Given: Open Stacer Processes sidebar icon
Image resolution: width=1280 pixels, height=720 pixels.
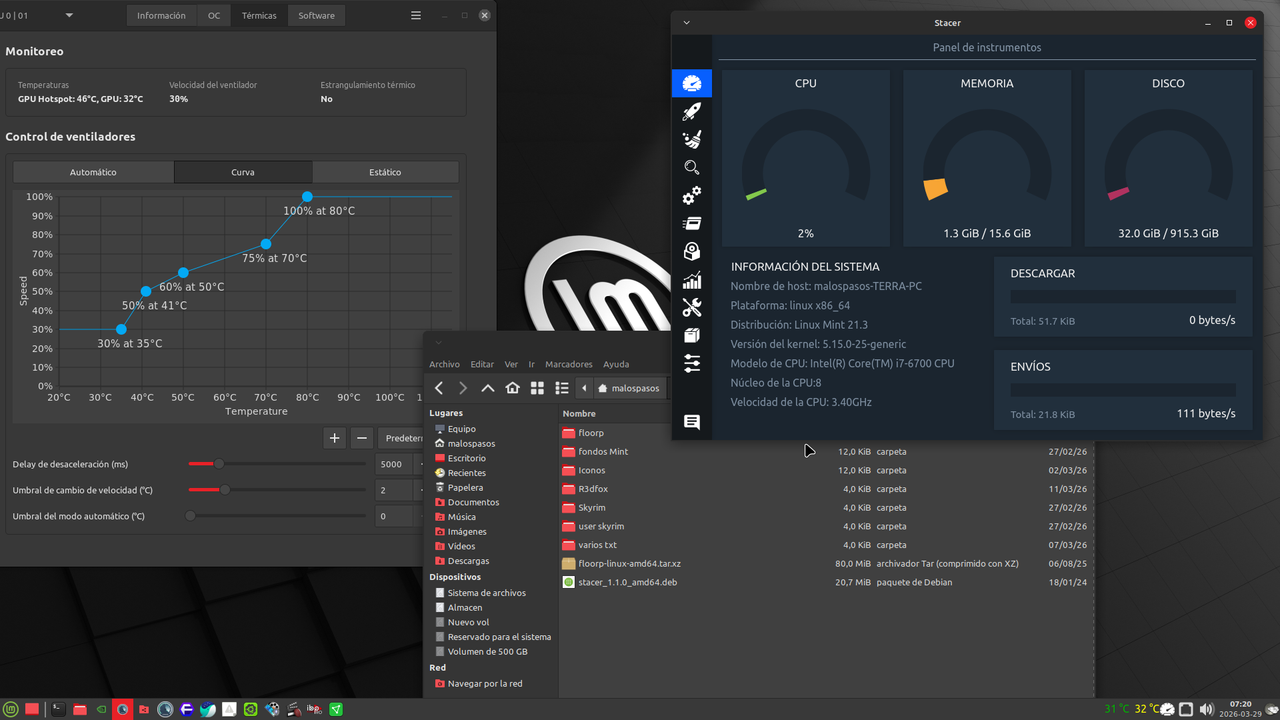Looking at the screenshot, I should (691, 223).
